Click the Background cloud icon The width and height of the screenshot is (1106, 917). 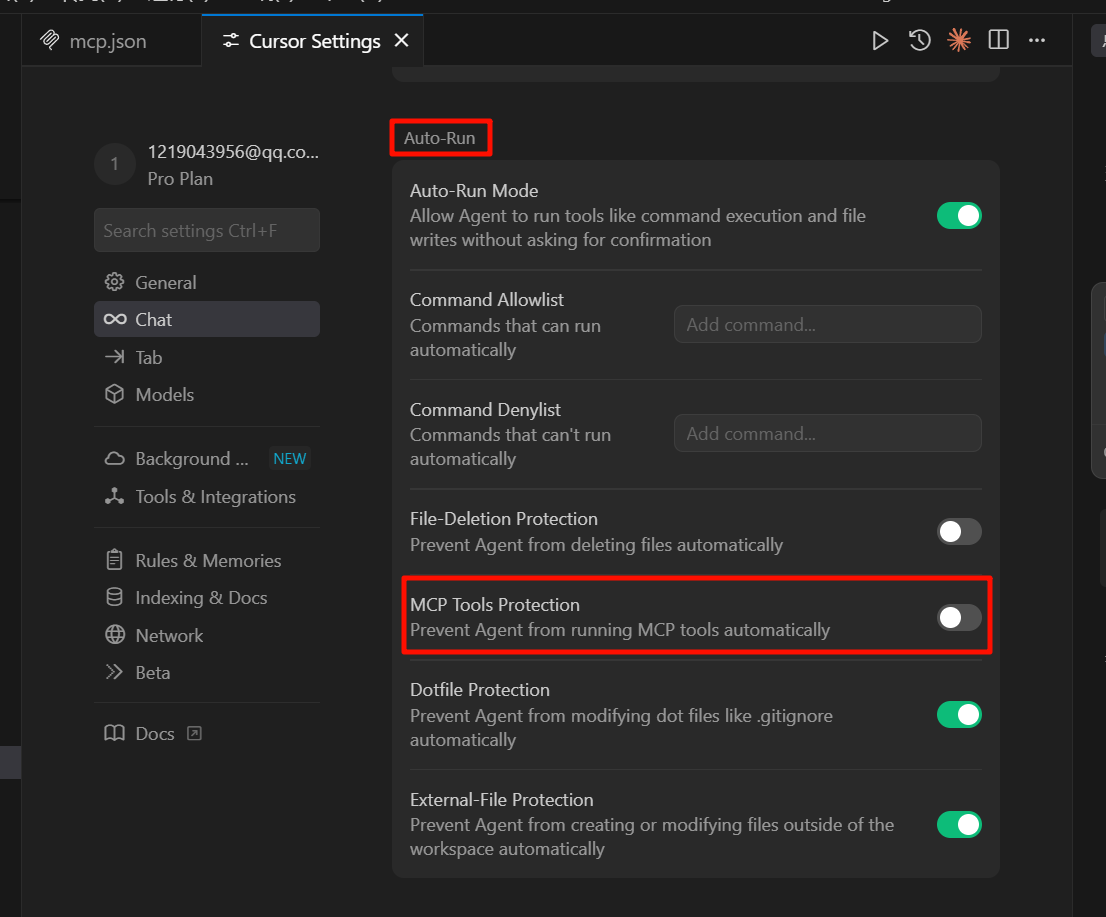pos(114,458)
